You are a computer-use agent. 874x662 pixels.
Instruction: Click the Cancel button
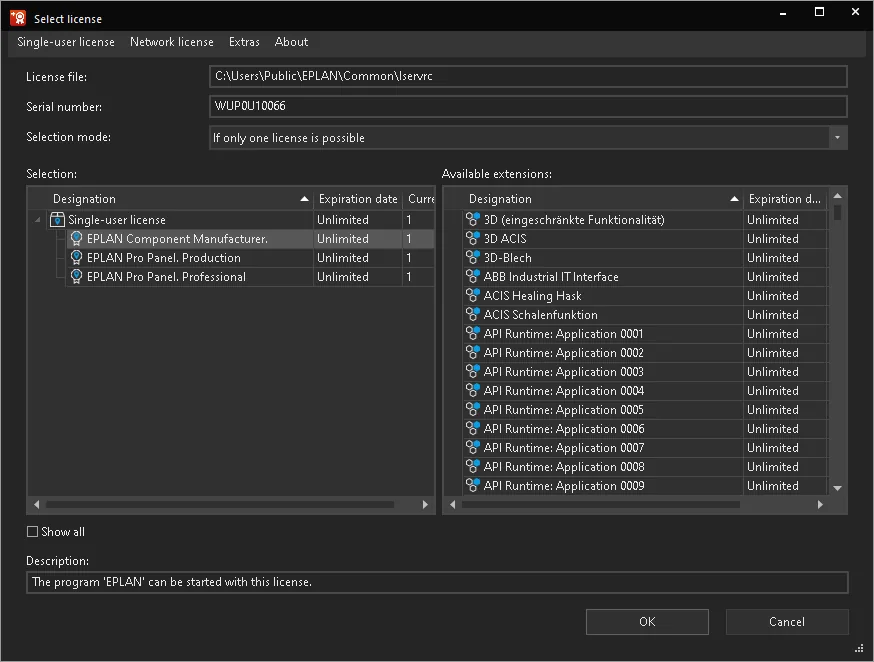[x=786, y=621]
